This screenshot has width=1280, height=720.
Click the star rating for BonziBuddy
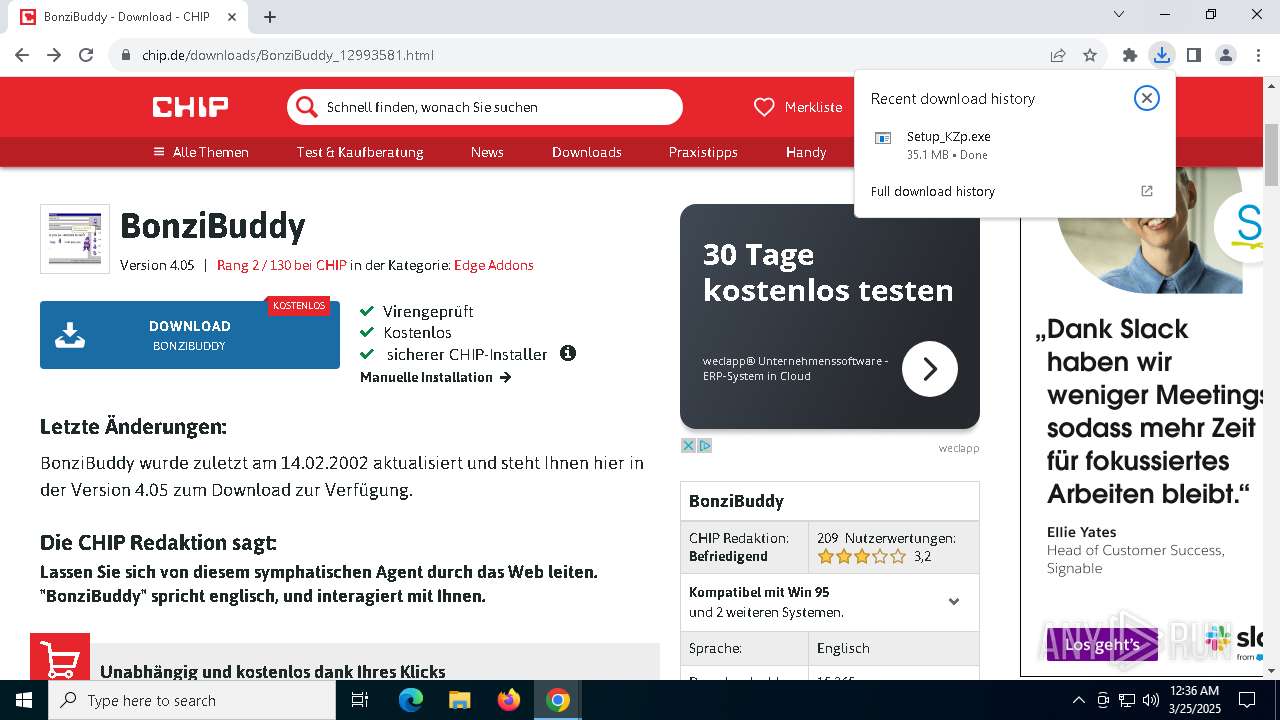pyautogui.click(x=861, y=556)
